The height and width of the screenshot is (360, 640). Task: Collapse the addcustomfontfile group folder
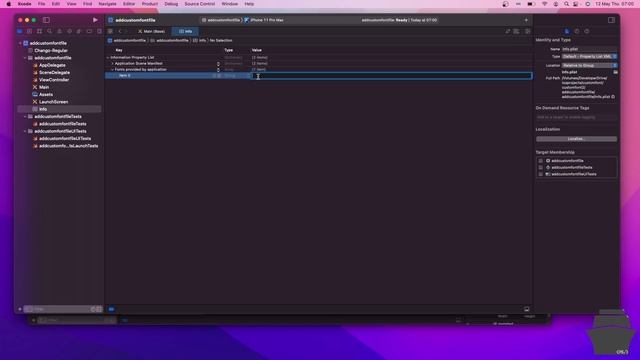point(25,58)
